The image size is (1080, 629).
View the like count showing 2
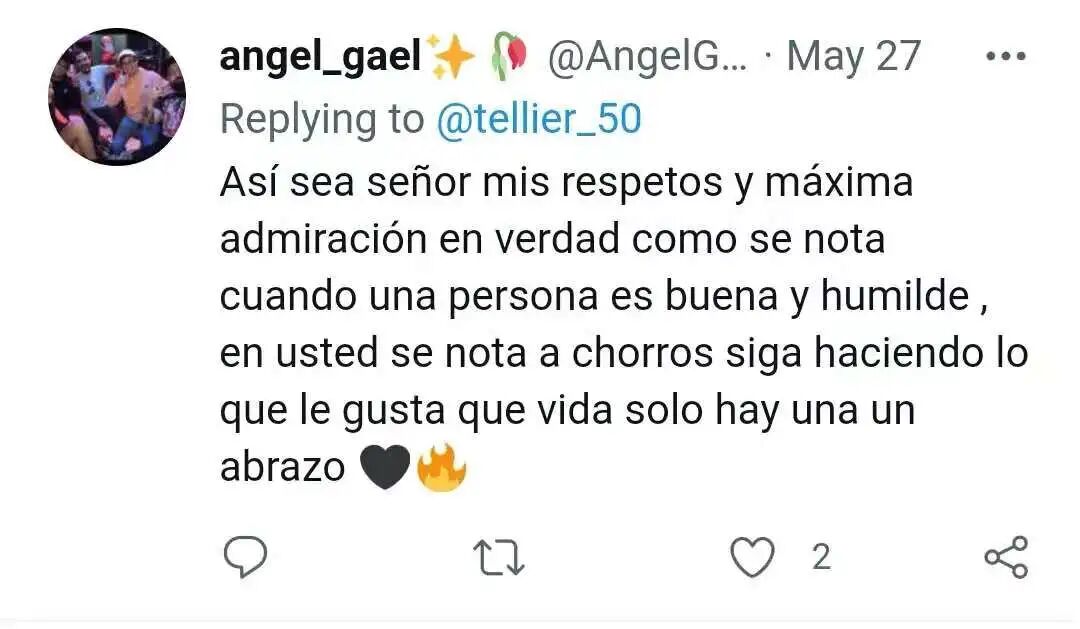point(821,557)
